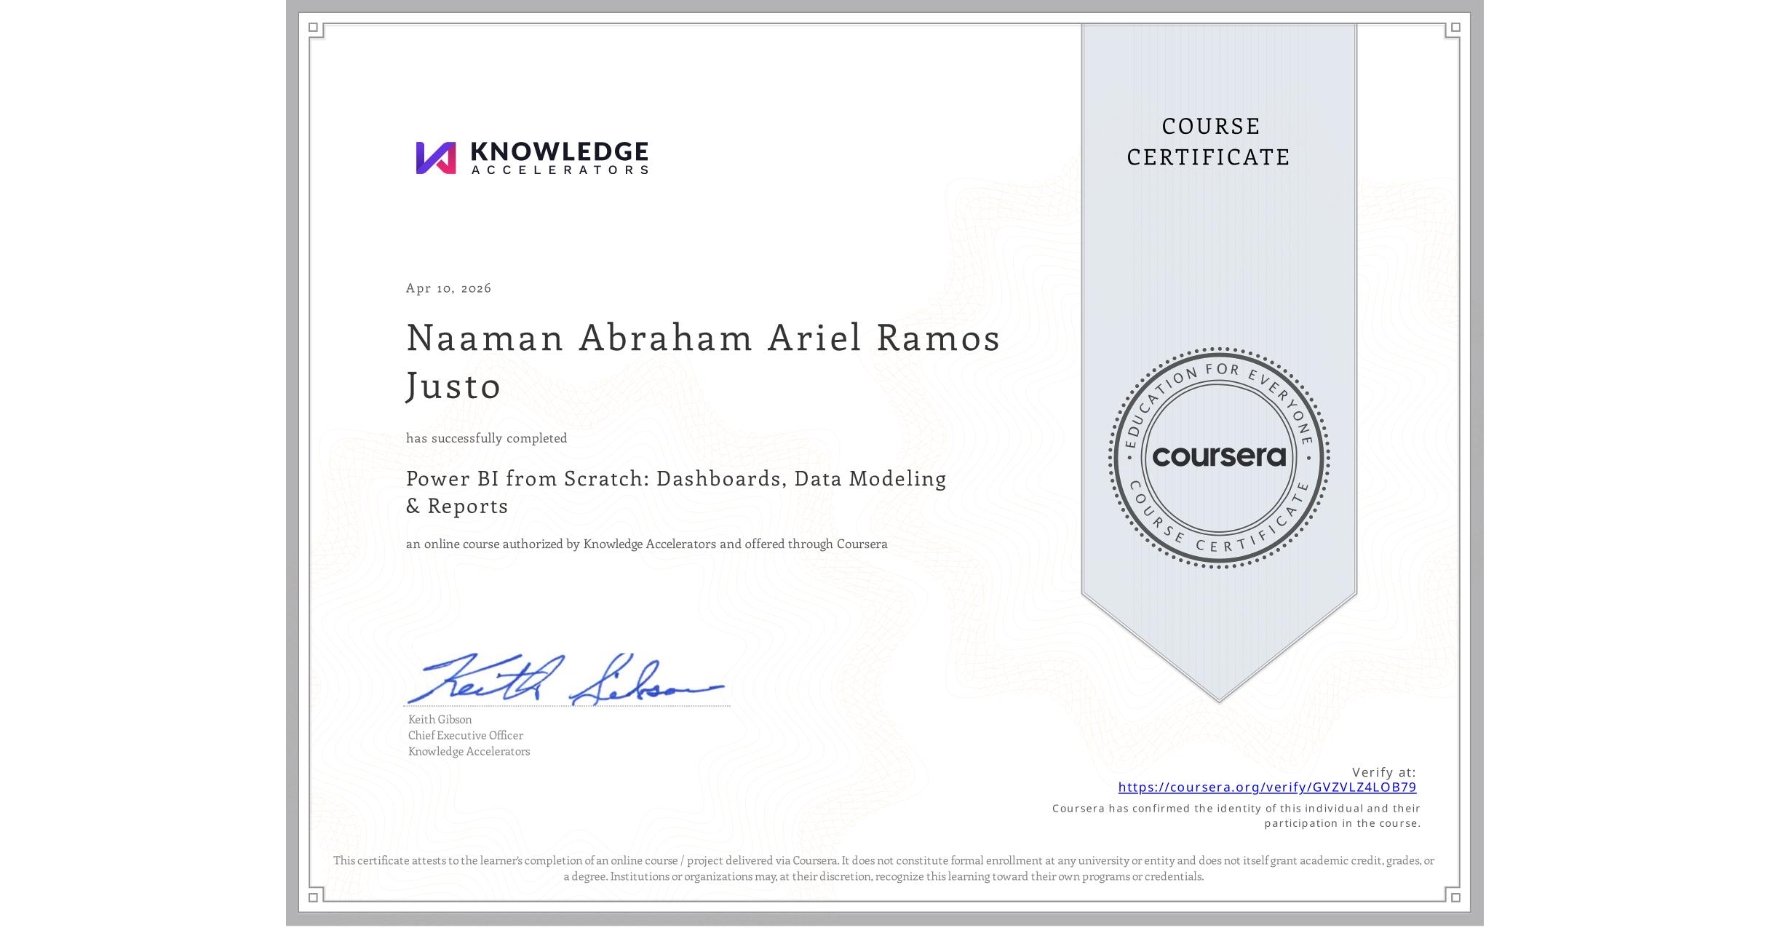Click the name 'Naaman Abraham Ariel Ramos'
The height and width of the screenshot is (928, 1772).
(703, 338)
